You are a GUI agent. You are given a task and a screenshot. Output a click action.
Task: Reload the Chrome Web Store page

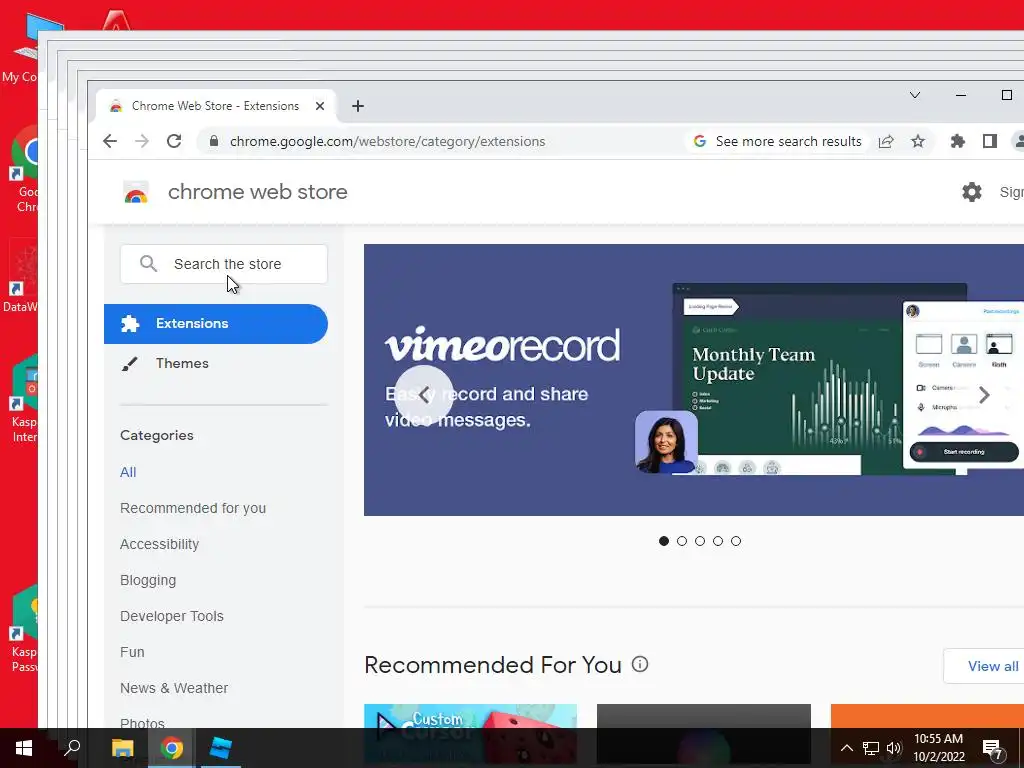174,141
